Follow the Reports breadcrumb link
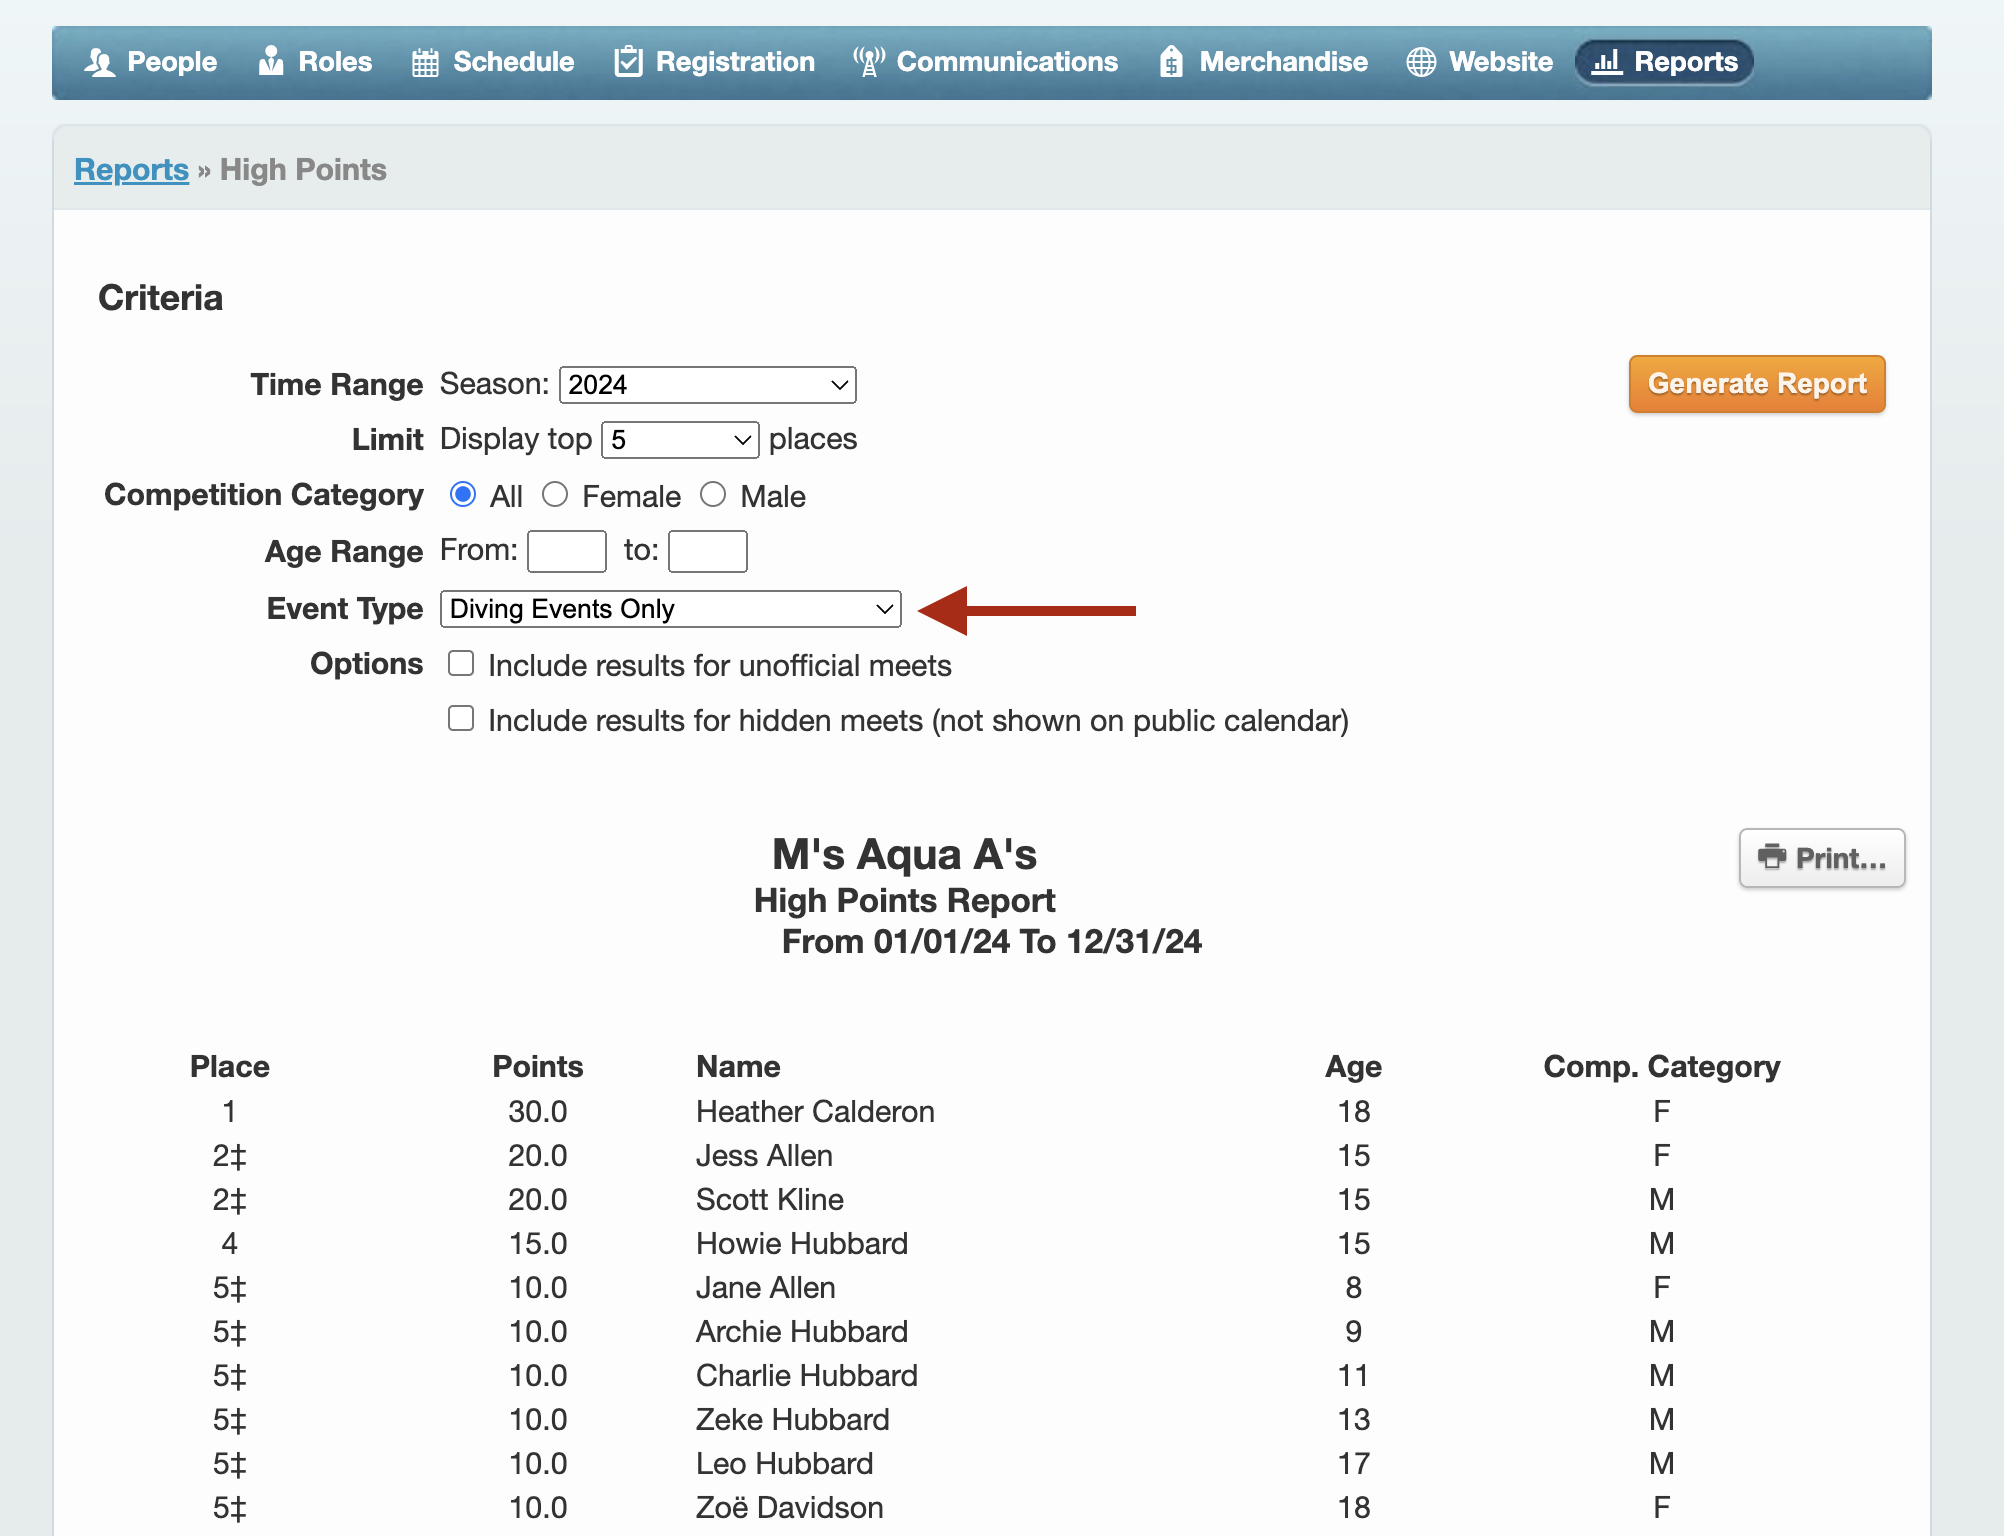The image size is (2004, 1536). point(131,170)
